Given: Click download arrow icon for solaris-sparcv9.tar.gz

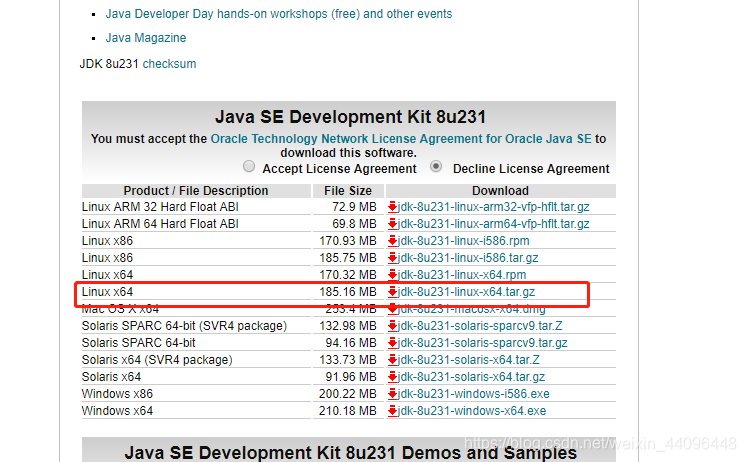Looking at the screenshot, I should (x=393, y=343).
